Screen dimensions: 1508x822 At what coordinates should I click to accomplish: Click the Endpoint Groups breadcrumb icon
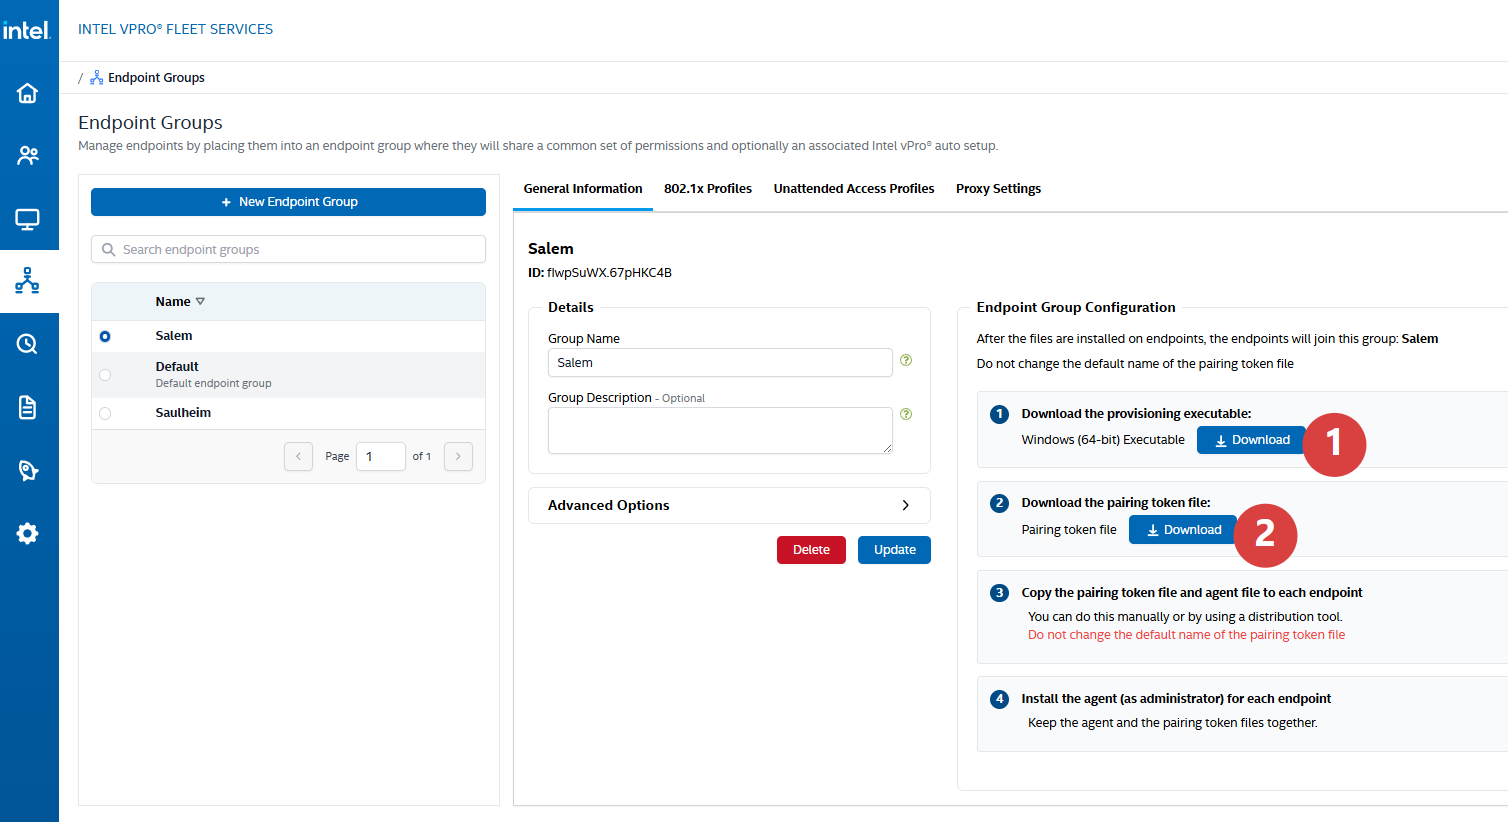(x=97, y=77)
